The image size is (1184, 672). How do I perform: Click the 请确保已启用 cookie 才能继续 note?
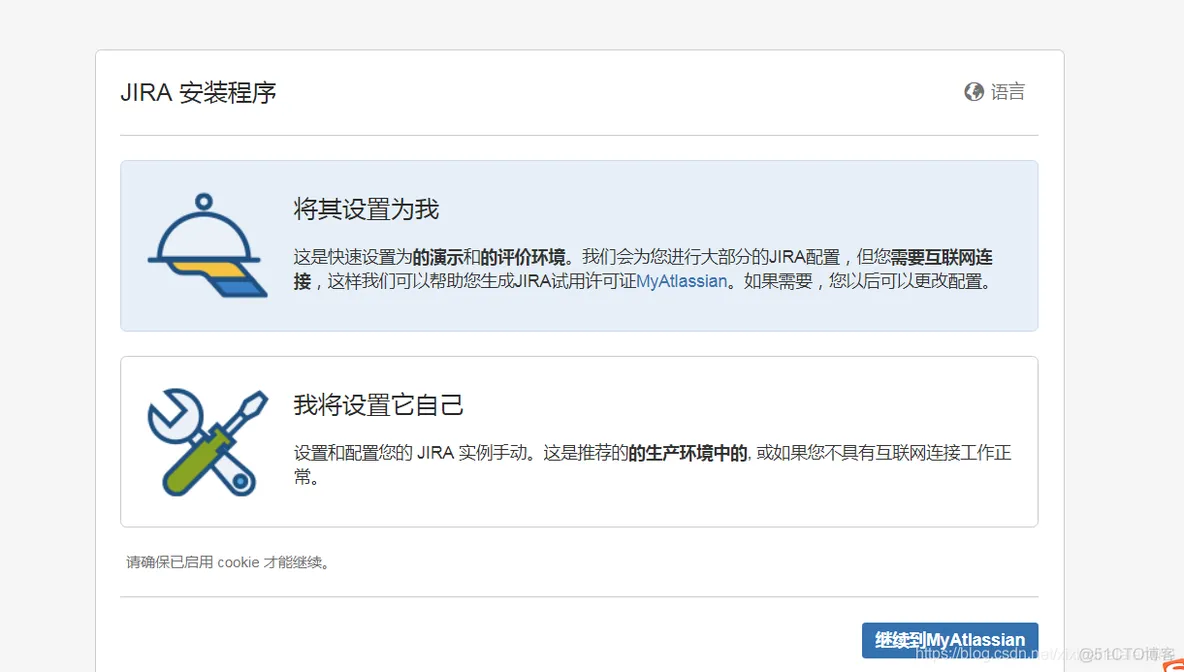point(228,563)
